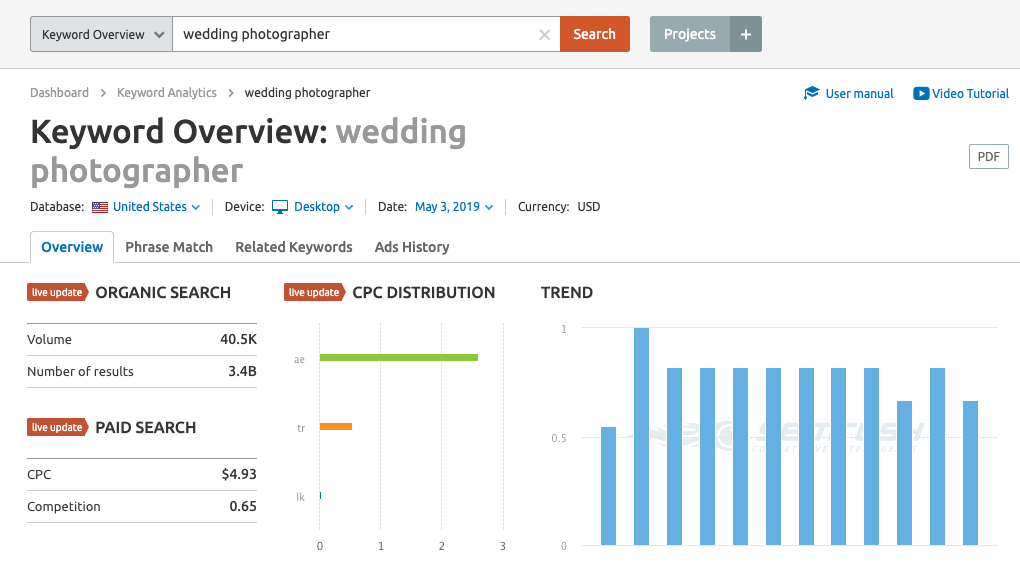The image size is (1020, 575).
Task: Click the shortest first bar in Trend chart
Action: 608,486
